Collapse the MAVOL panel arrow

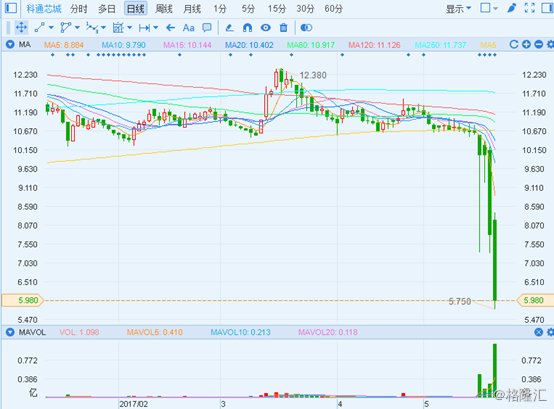coord(10,332)
